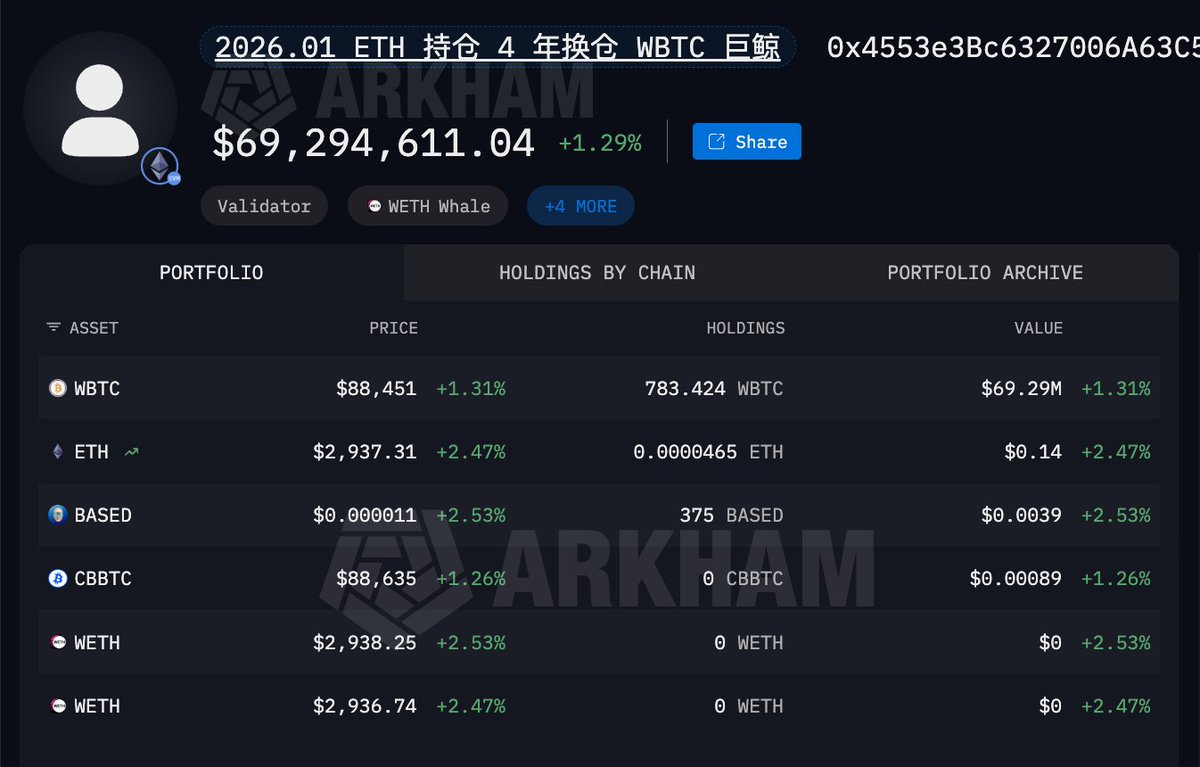The width and height of the screenshot is (1200, 767).
Task: Open the Portfolio Archive tab
Action: 985,273
